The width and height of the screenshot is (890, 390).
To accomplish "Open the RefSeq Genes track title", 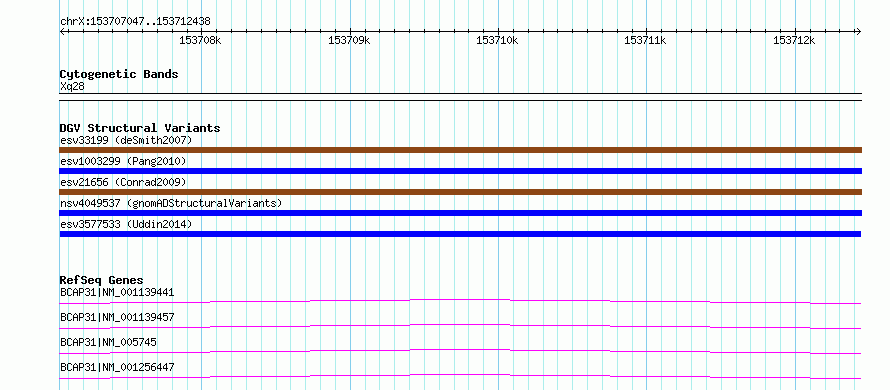I will tap(102, 280).
